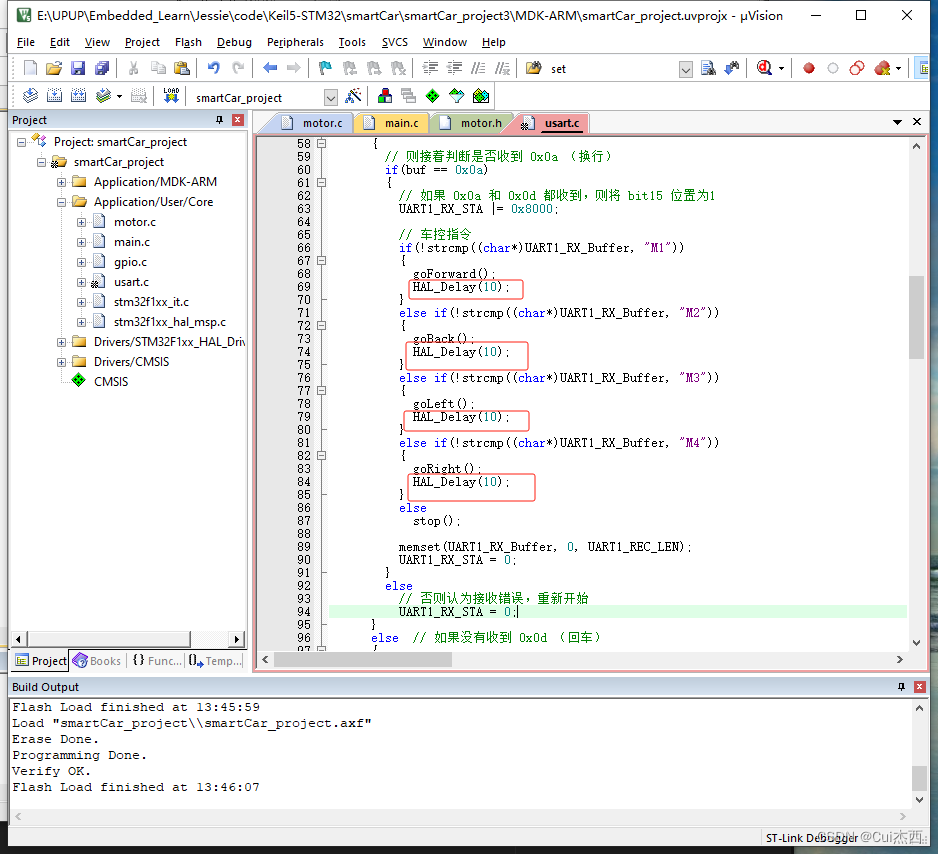Download to flash with the LOAD icon
Screen dimensions: 938x854
(x=171, y=96)
